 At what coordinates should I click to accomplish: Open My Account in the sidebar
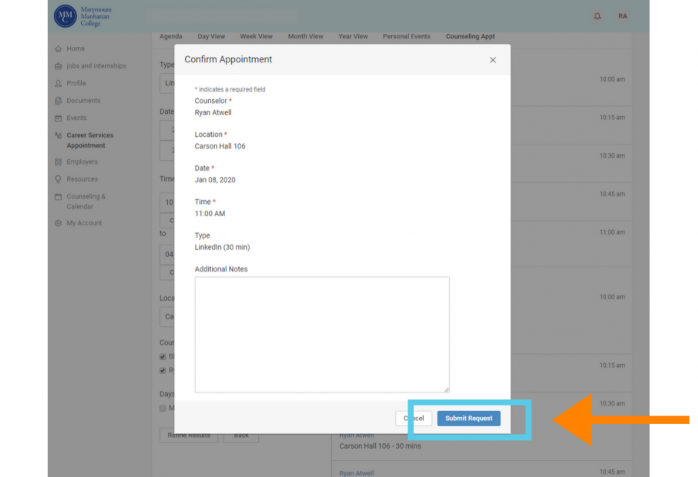pos(84,223)
